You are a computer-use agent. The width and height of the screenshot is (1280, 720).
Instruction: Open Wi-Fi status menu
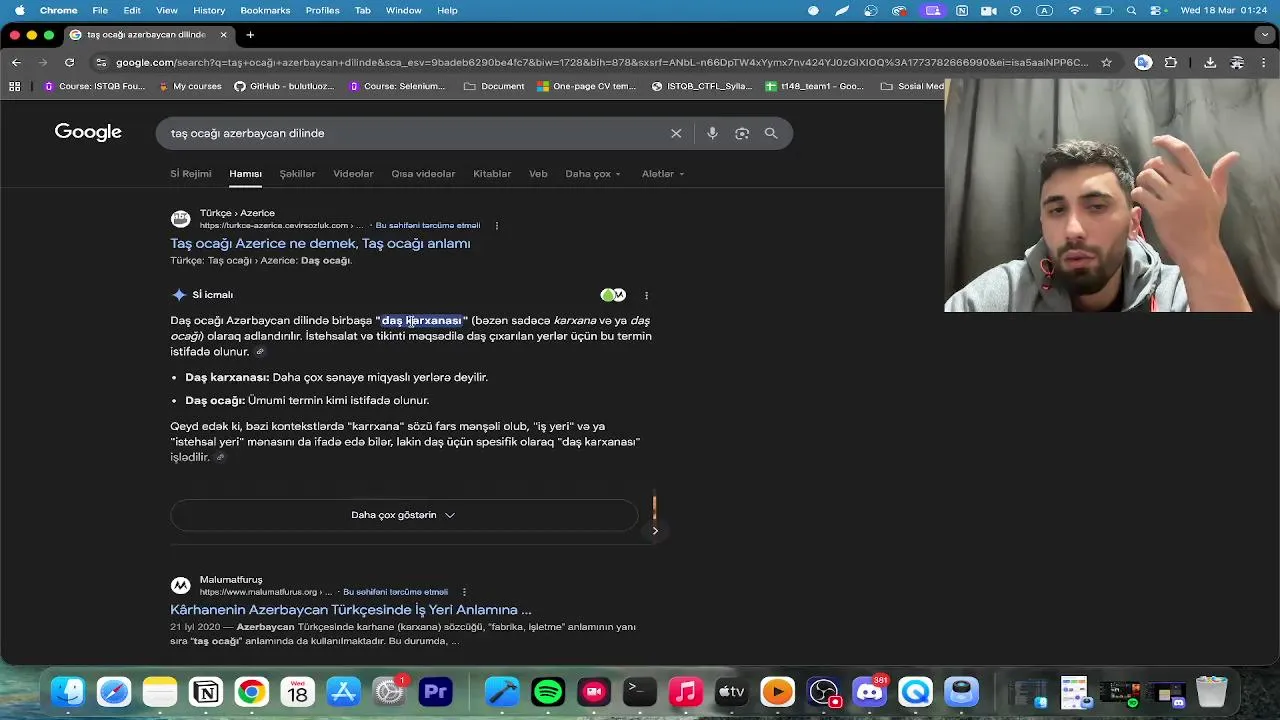(x=1075, y=10)
